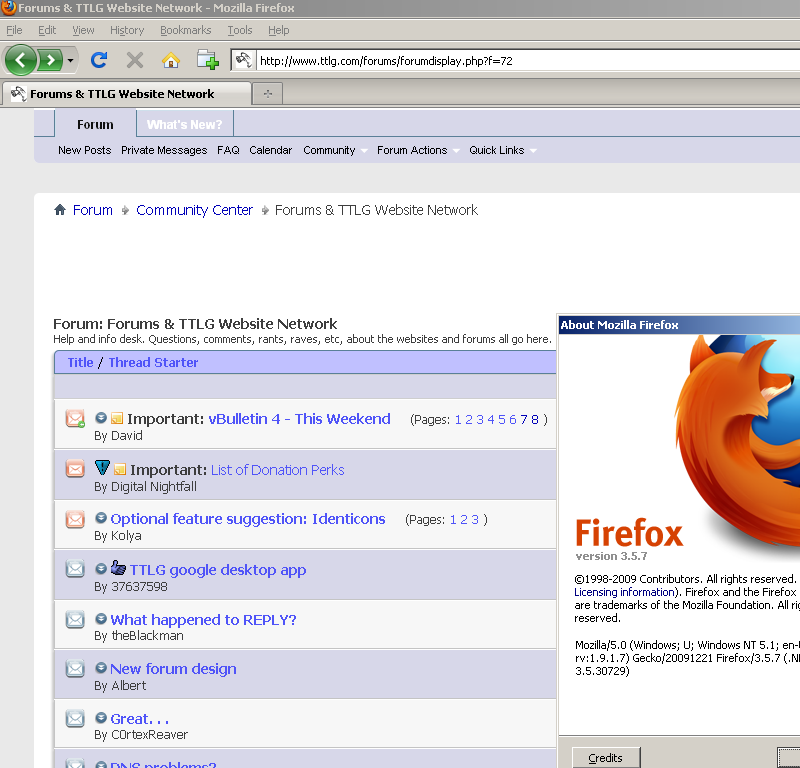Click the envelope icon for List of Donation Perks
The width and height of the screenshot is (800, 768).
(75, 468)
